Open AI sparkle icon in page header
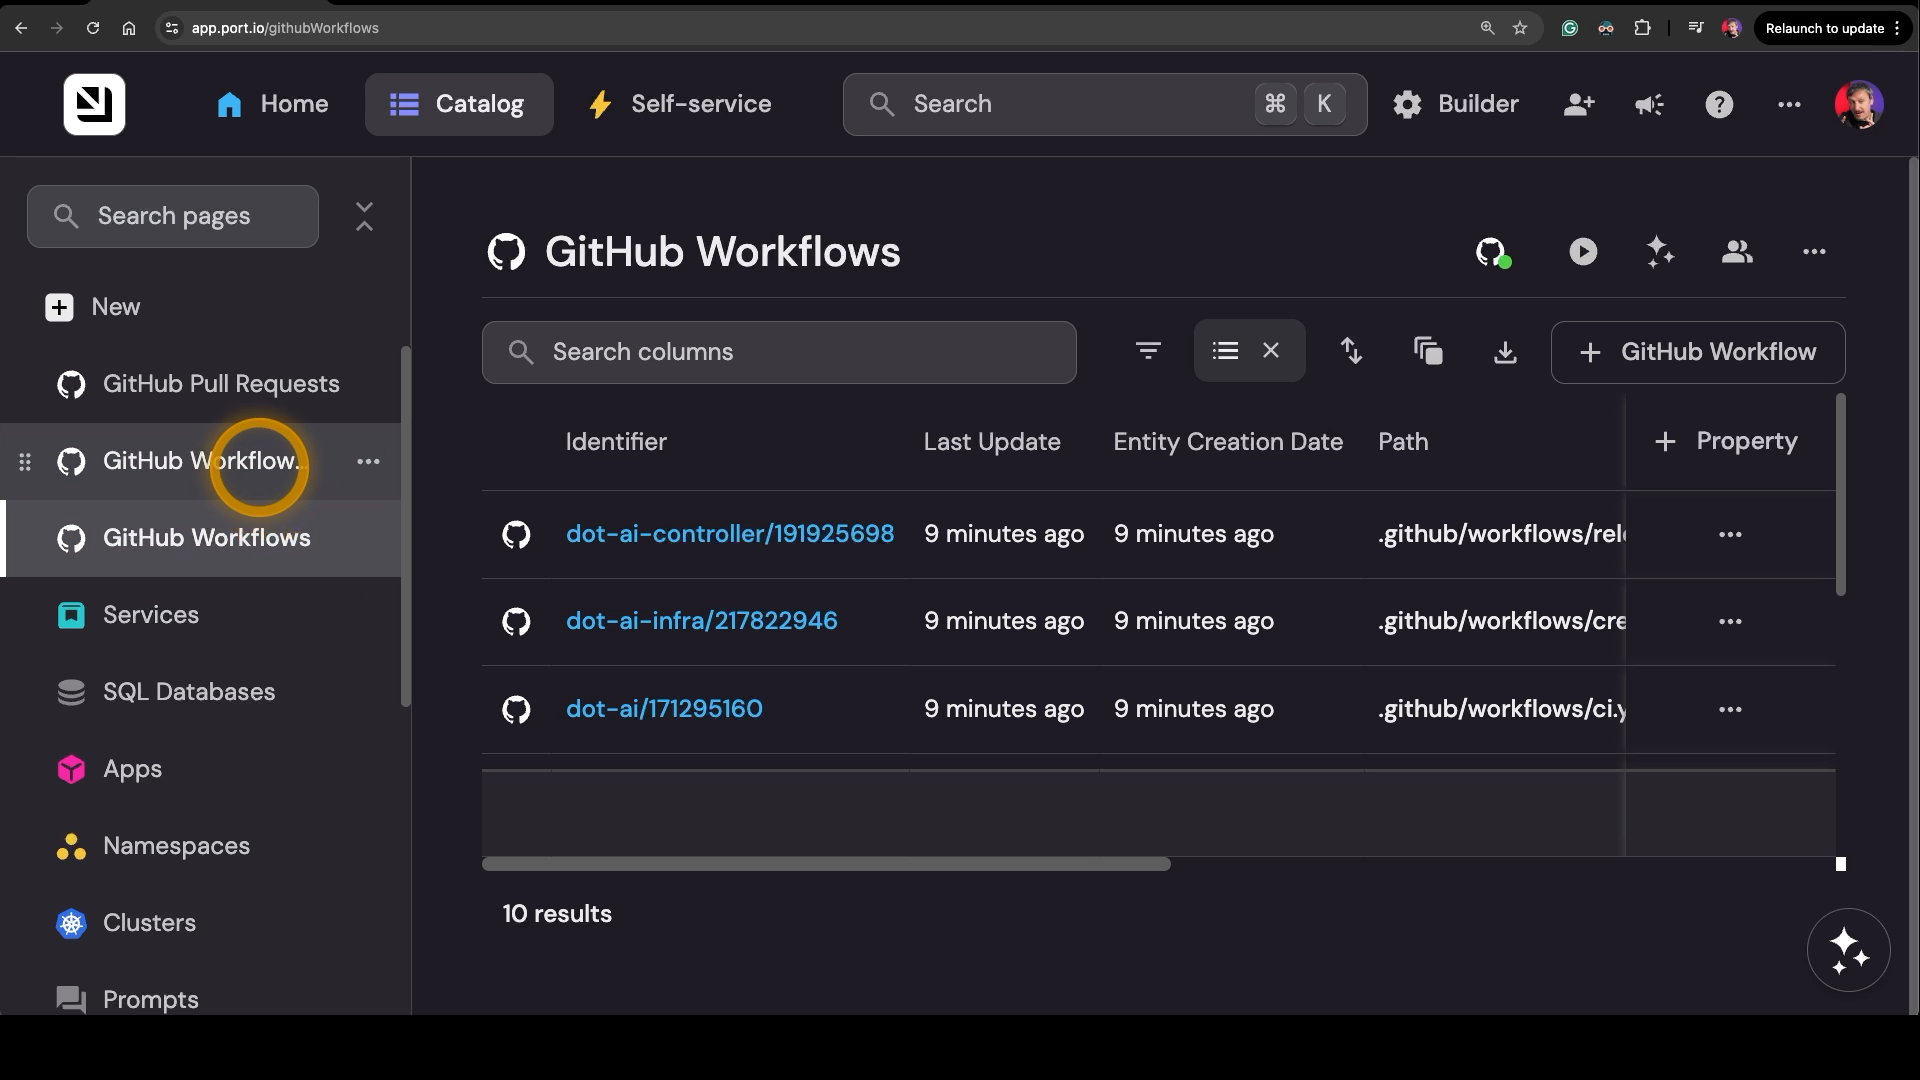The image size is (1920, 1080). coord(1660,252)
